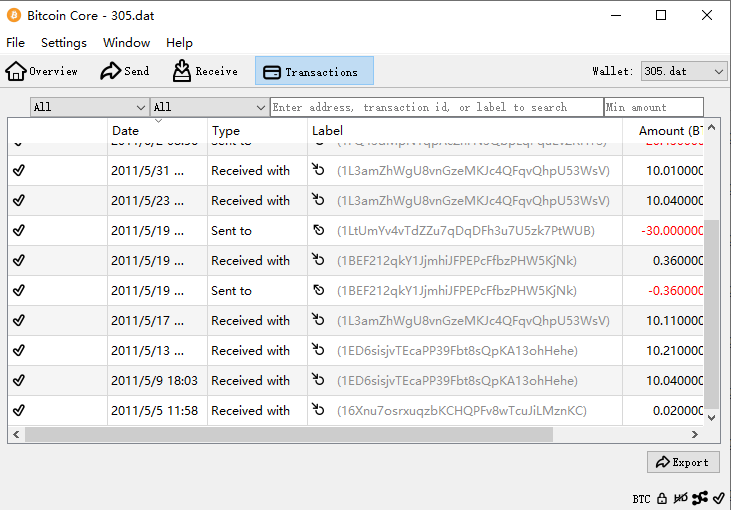
Task: Expand the transaction type filter dropdown
Action: point(209,107)
